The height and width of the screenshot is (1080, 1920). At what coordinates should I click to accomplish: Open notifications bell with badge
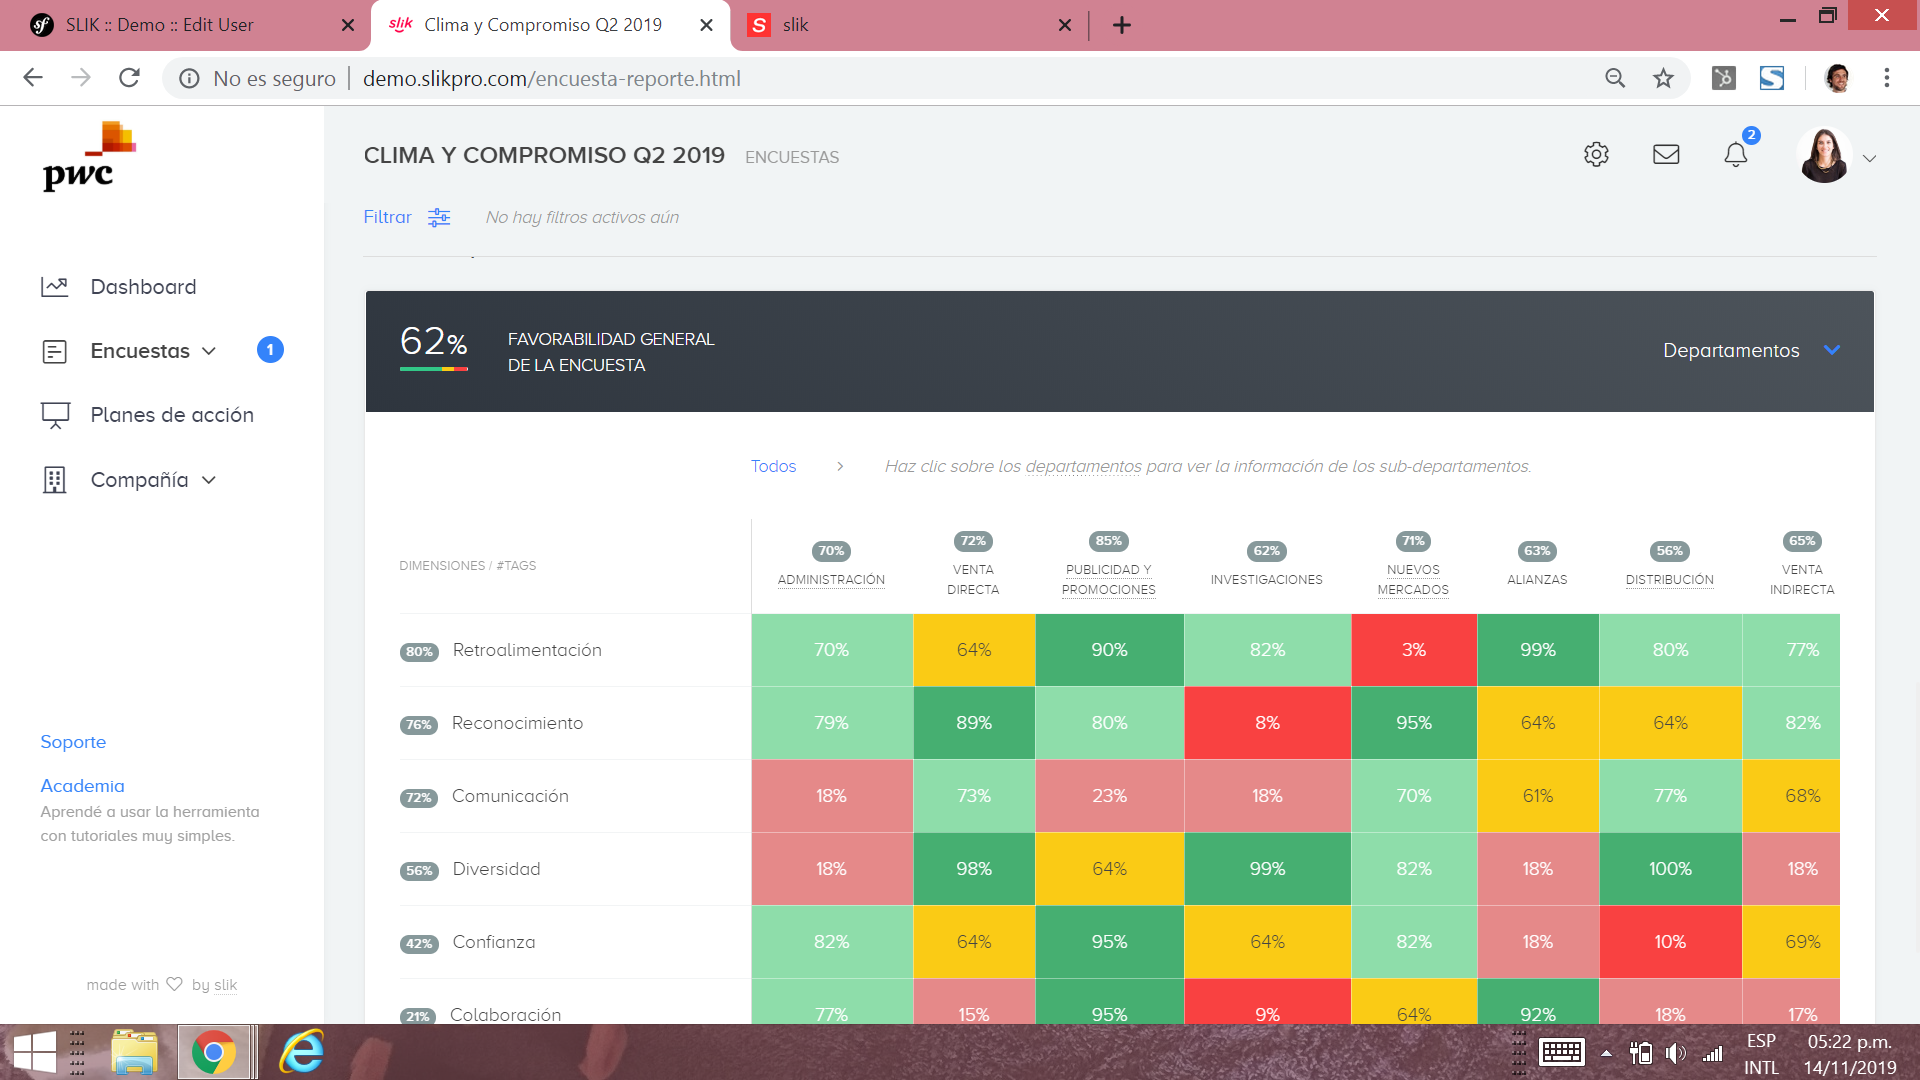[x=1736, y=155]
